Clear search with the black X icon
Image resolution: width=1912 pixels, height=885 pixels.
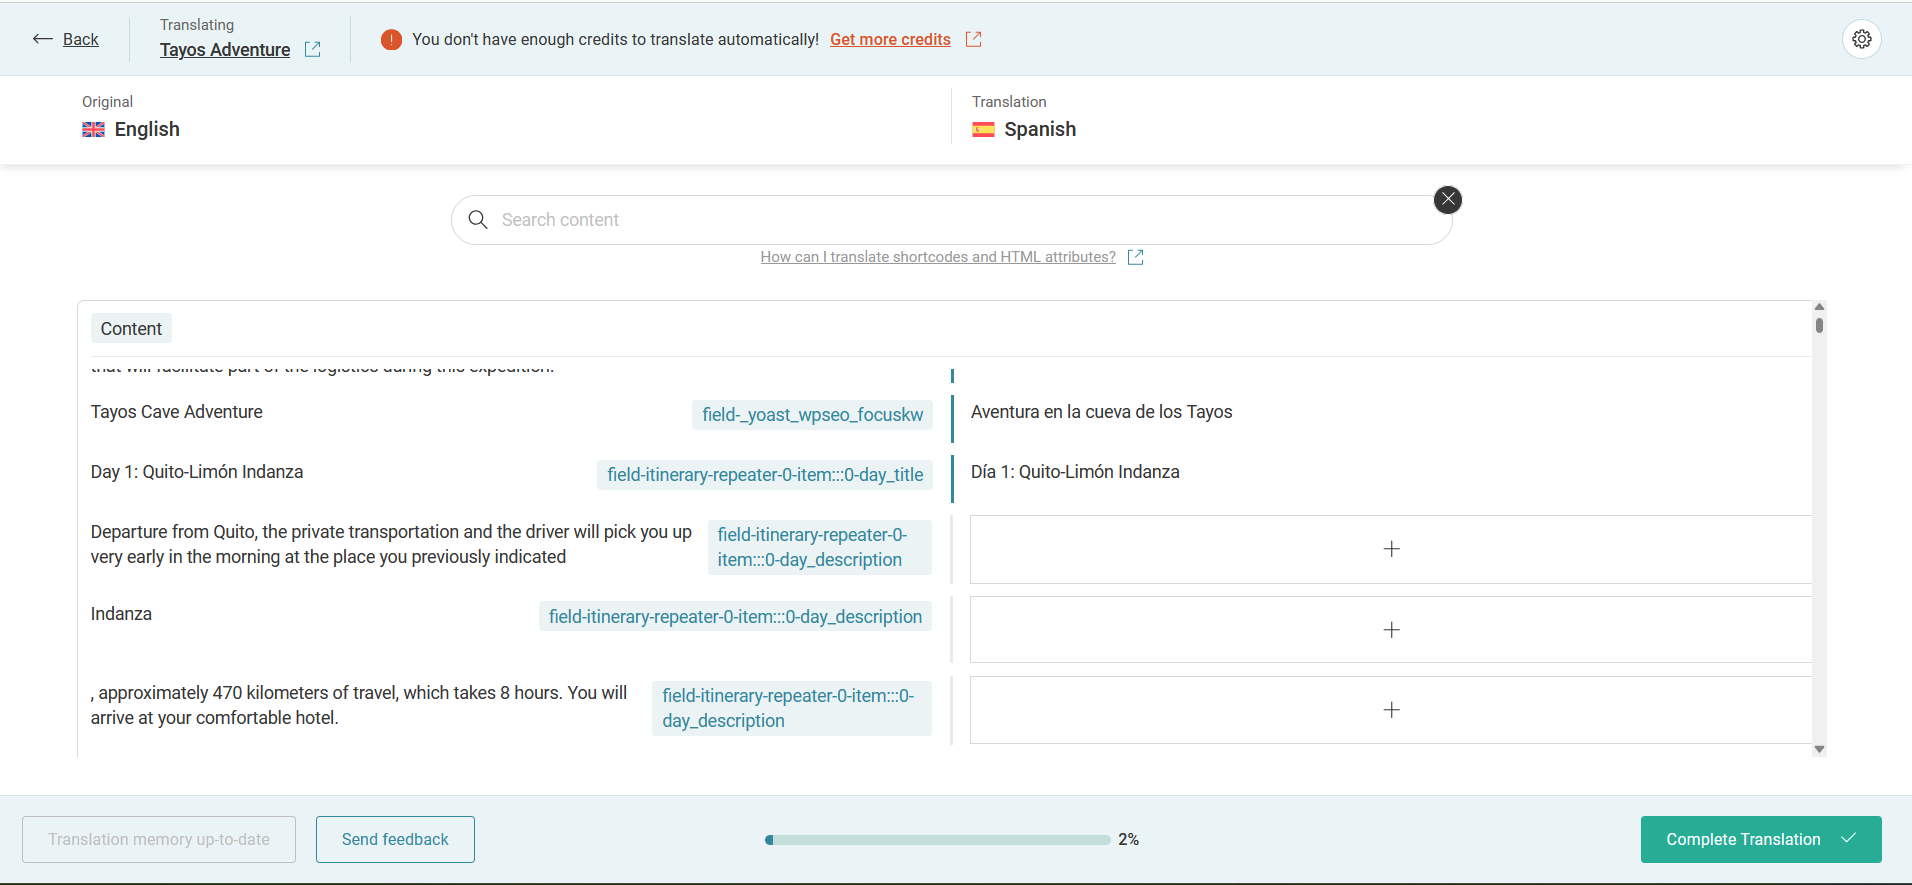1447,200
